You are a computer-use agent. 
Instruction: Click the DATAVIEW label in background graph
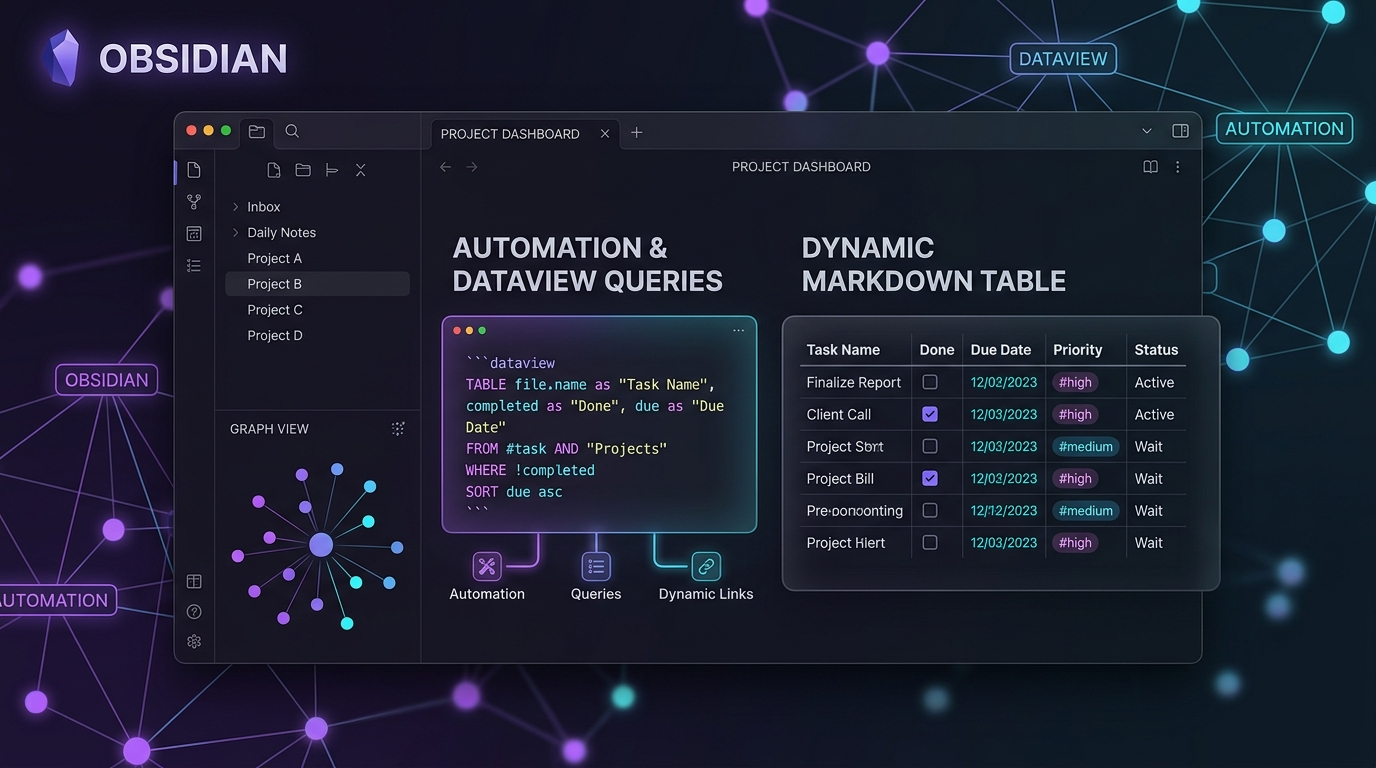[1063, 59]
